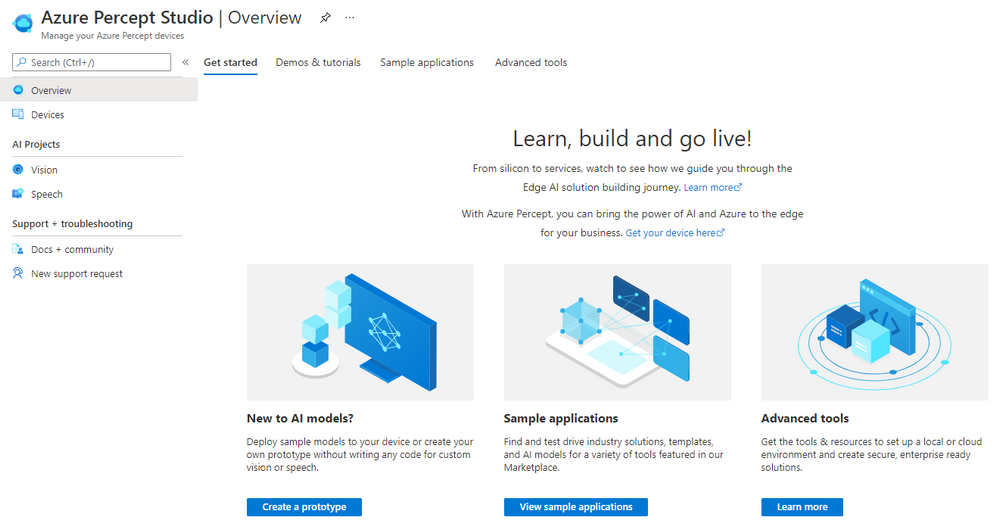Collapse the sidebar with double chevron
The width and height of the screenshot is (999, 530).
pos(185,62)
